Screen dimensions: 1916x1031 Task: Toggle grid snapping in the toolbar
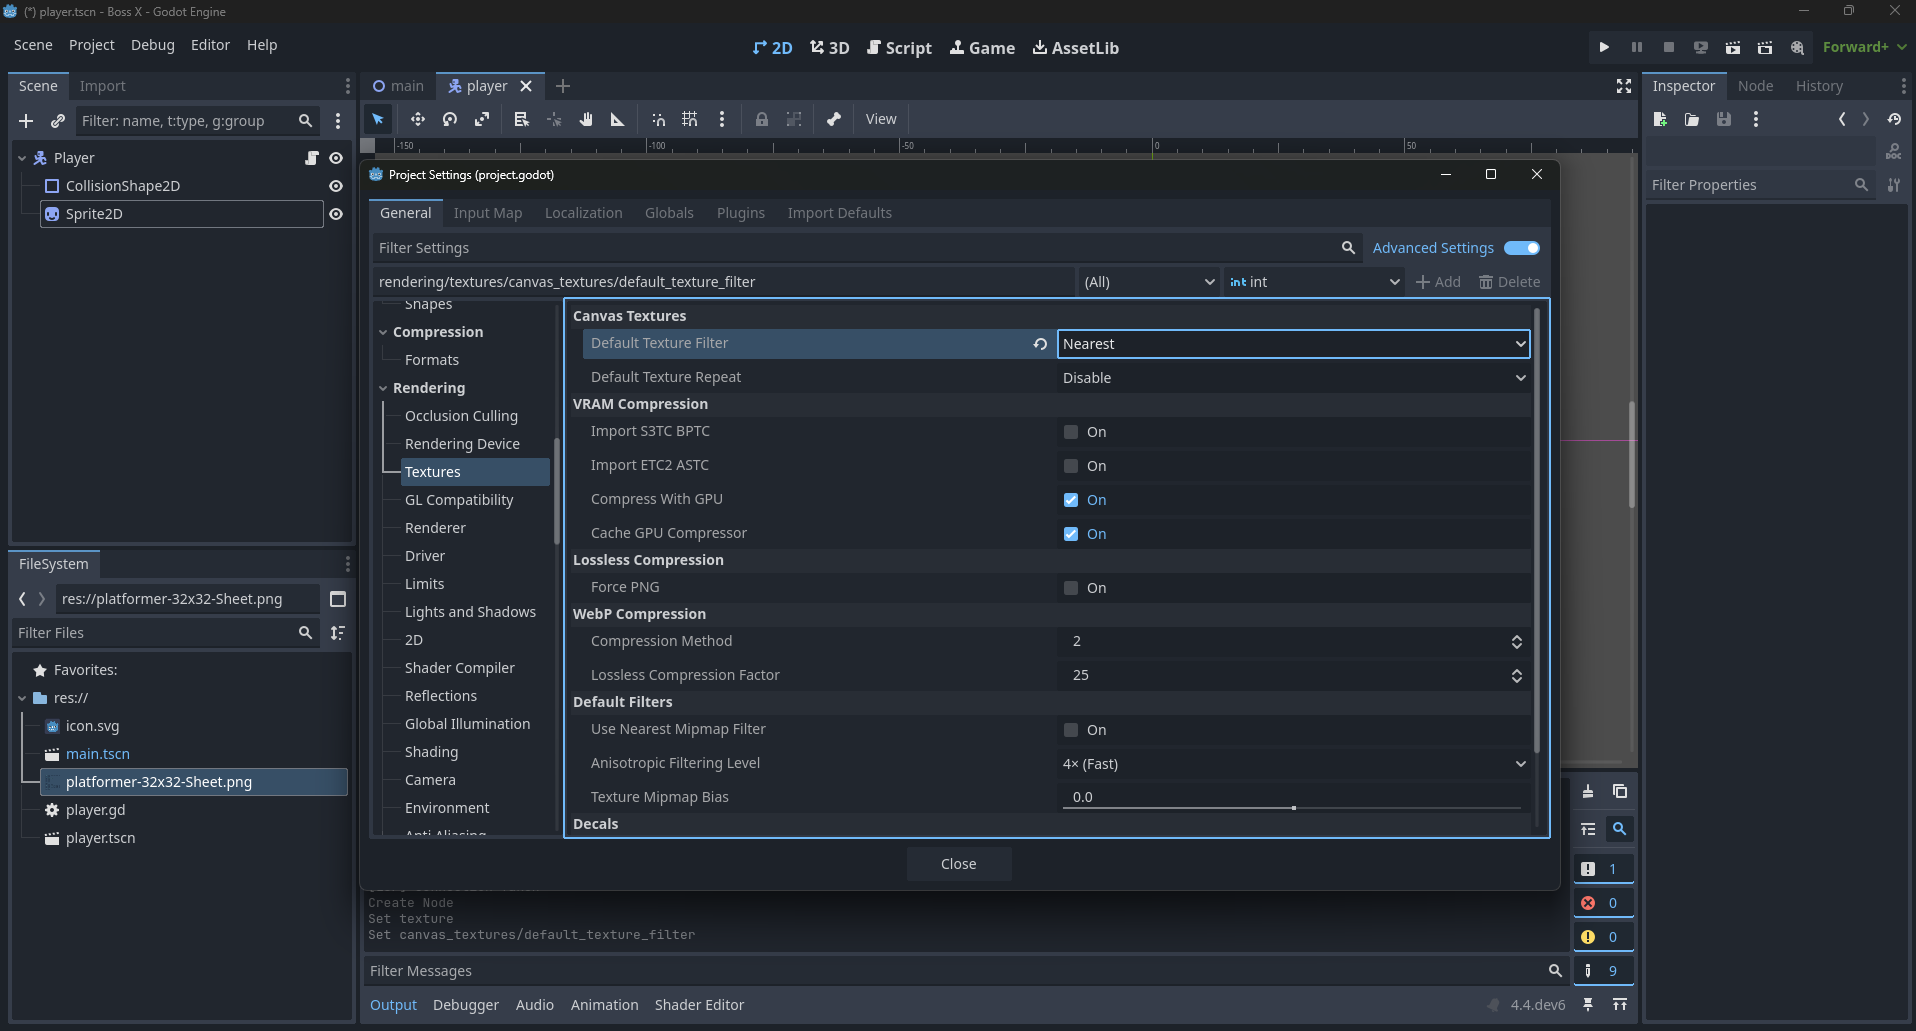pos(690,119)
